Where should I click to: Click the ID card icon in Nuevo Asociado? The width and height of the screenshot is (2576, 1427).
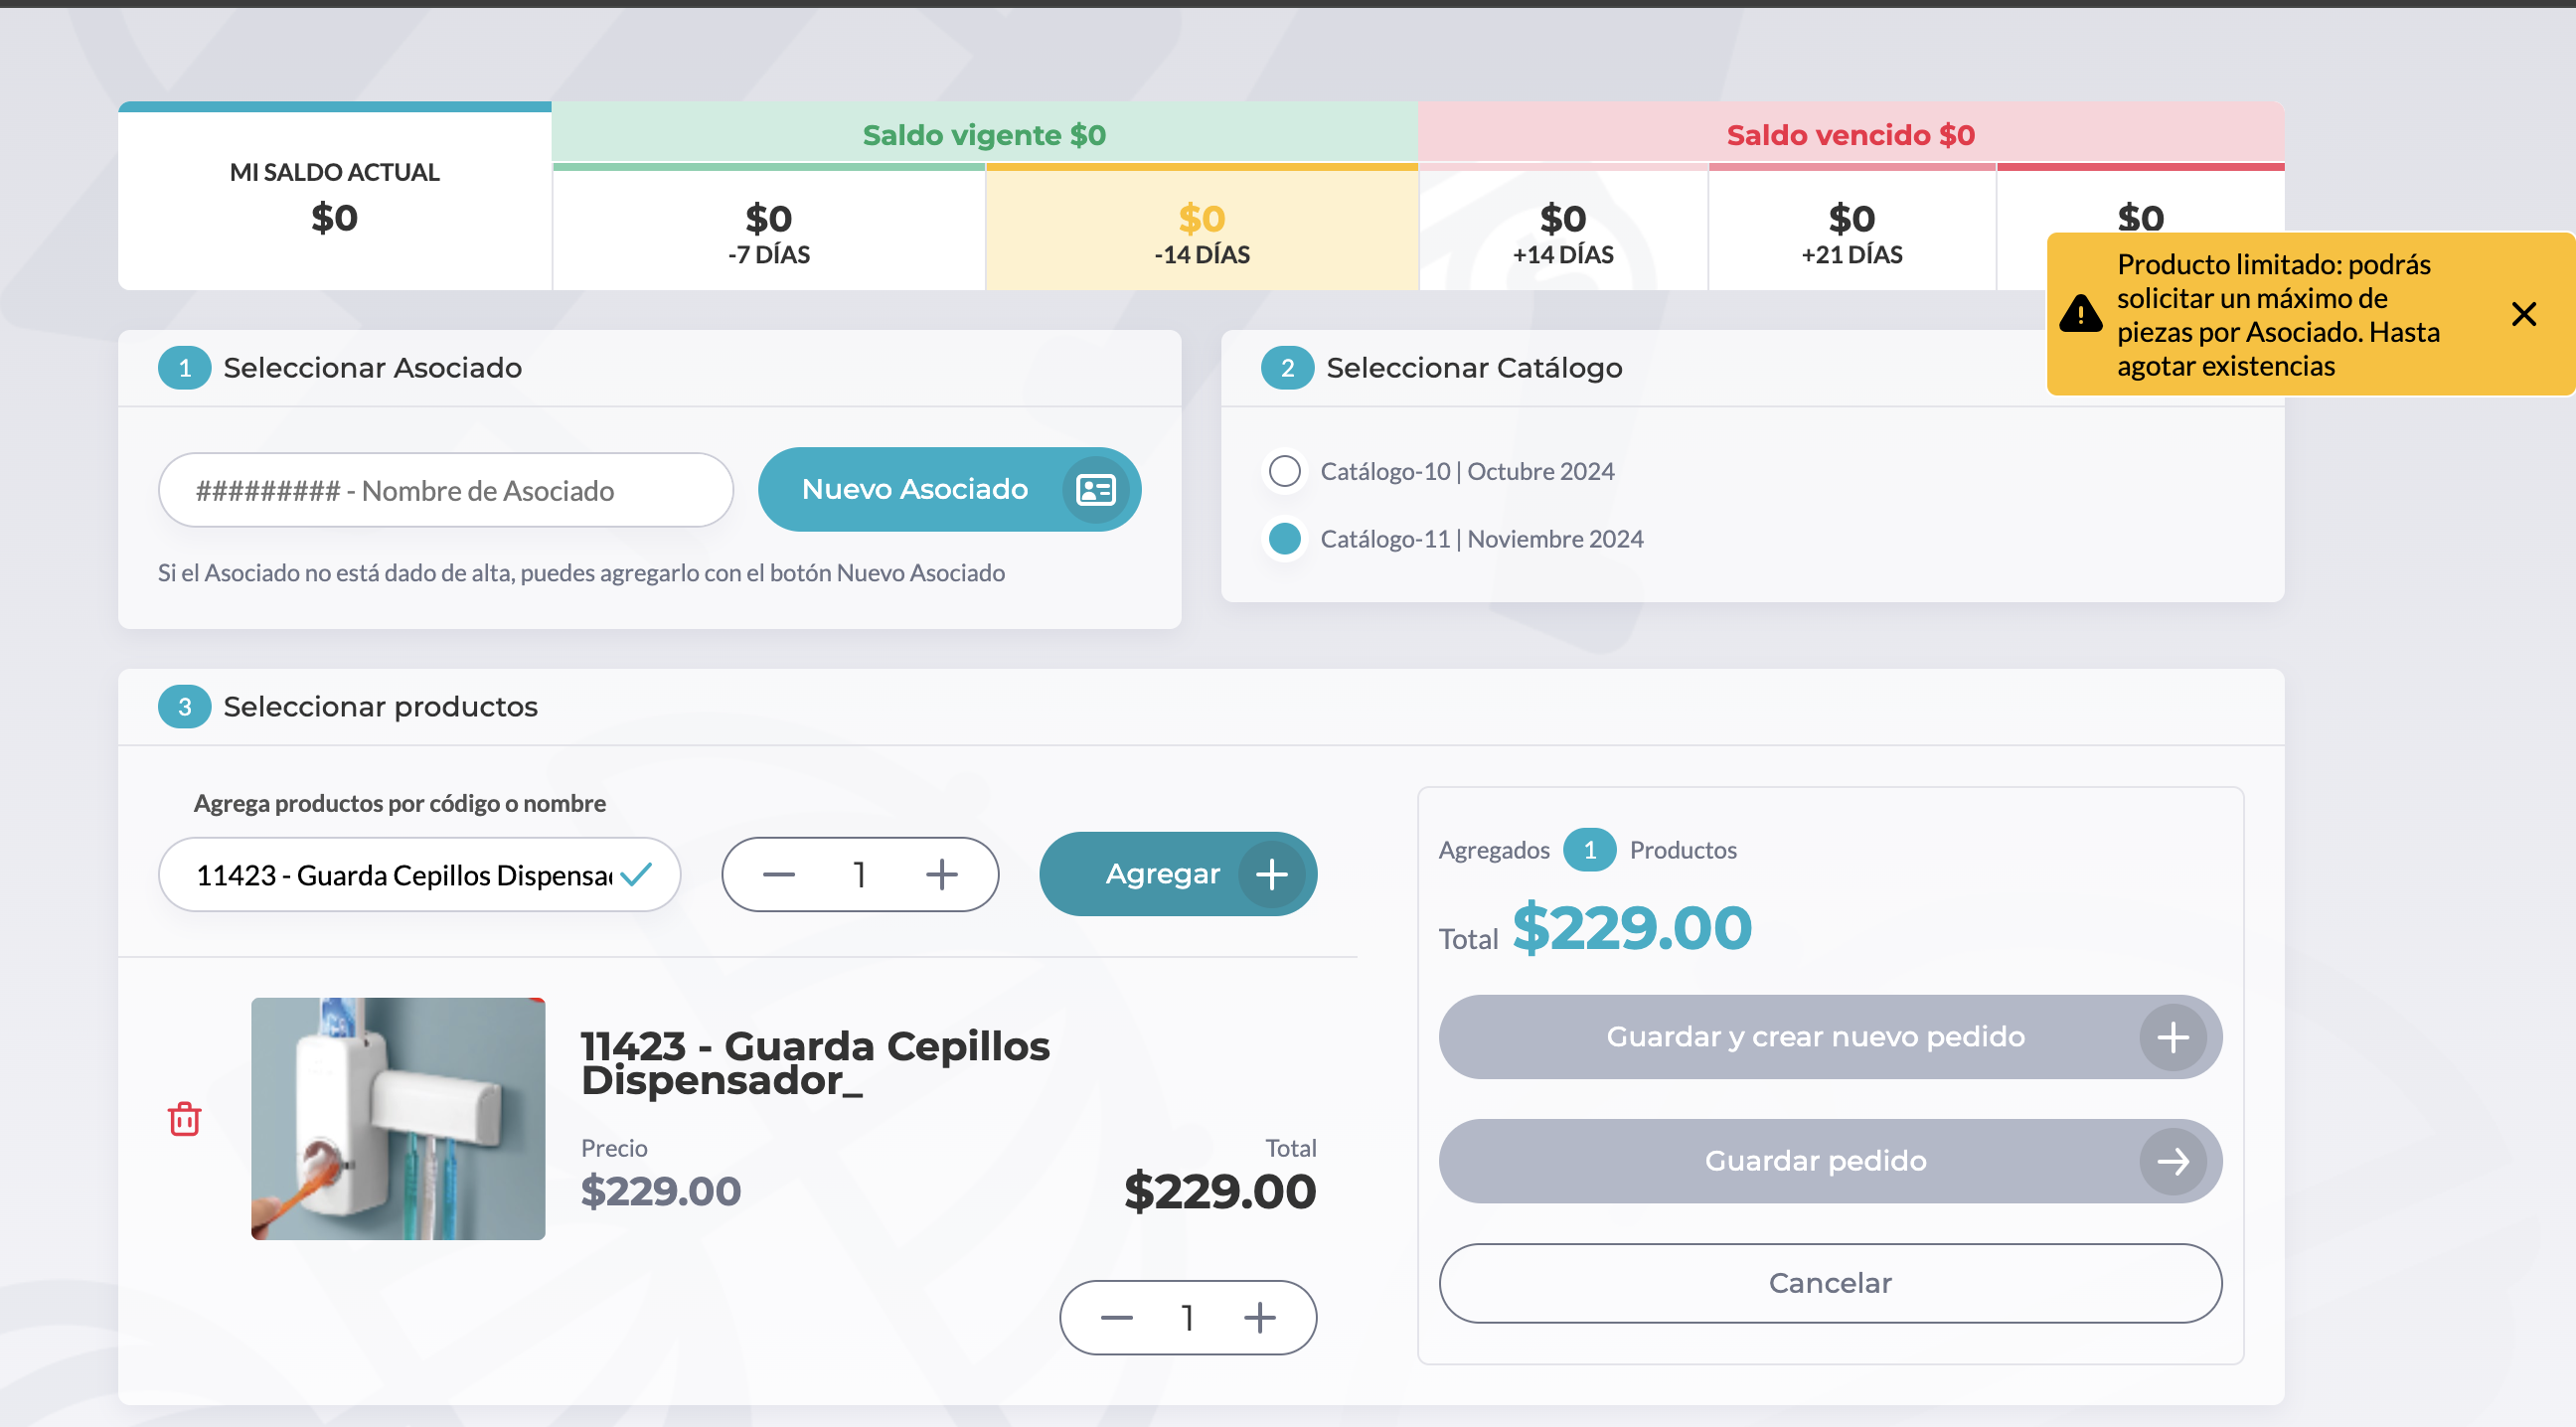[x=1095, y=489]
